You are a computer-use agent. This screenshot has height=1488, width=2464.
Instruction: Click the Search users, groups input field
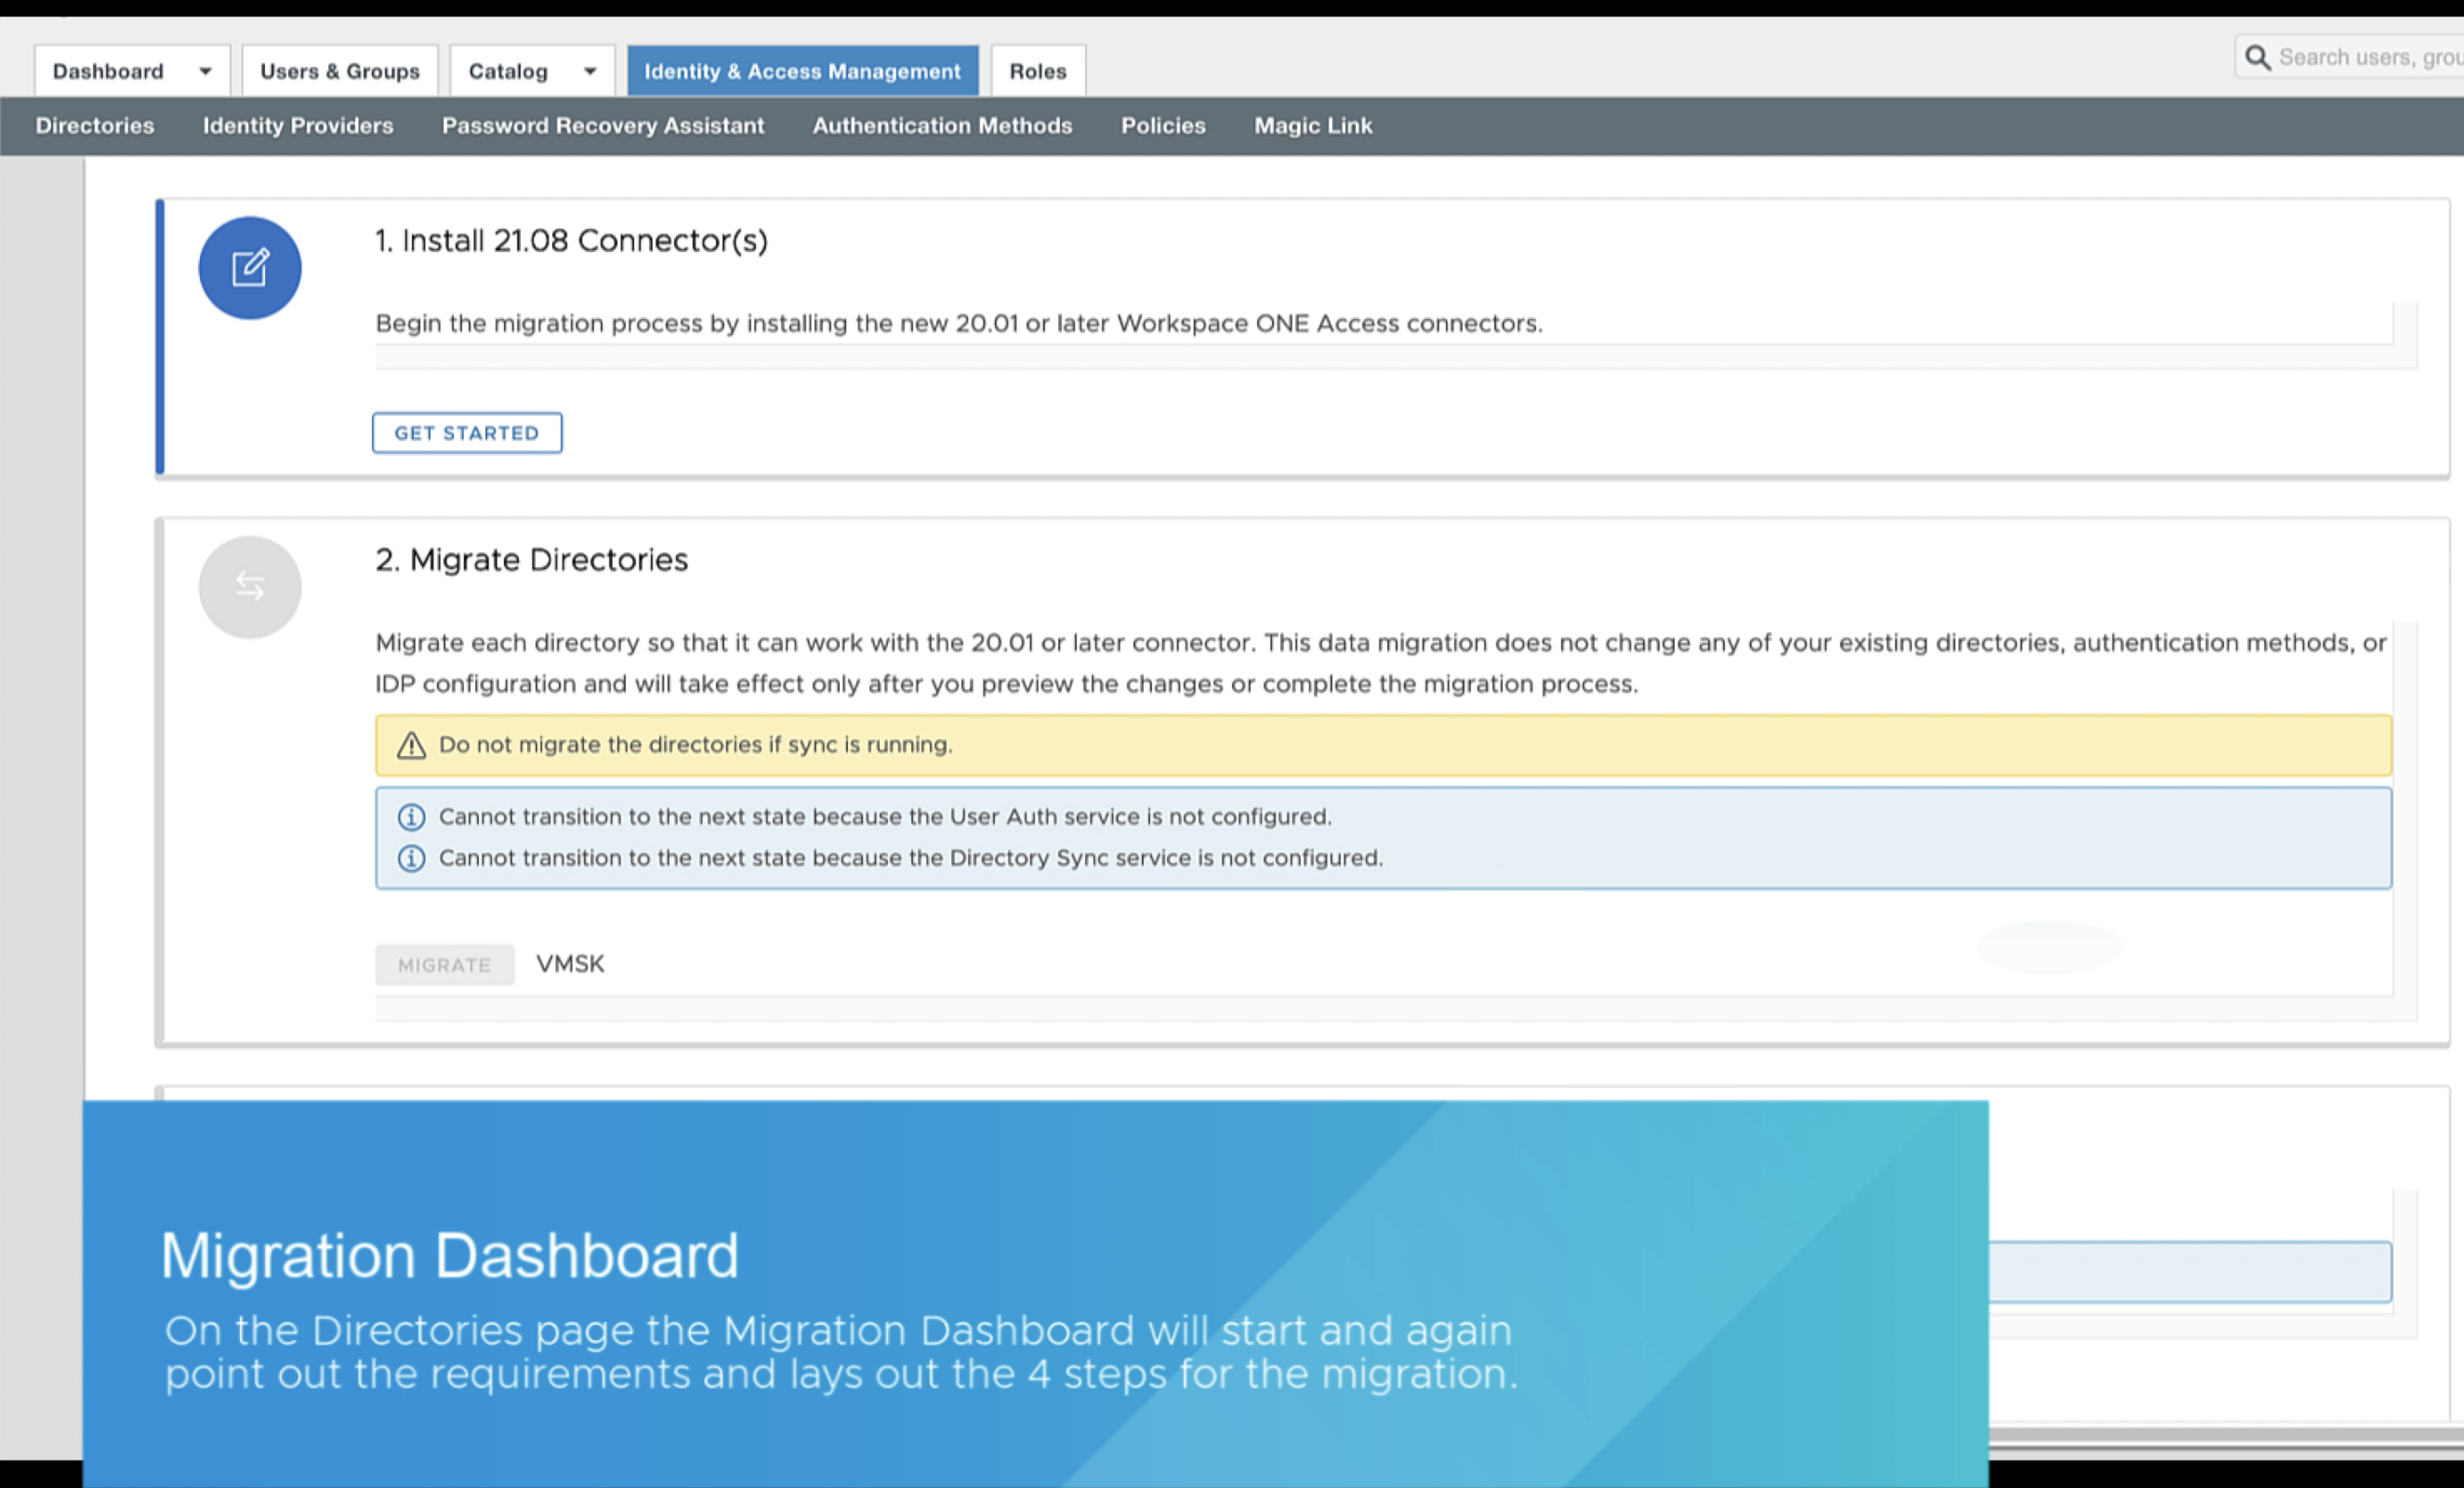pyautogui.click(x=2368, y=57)
